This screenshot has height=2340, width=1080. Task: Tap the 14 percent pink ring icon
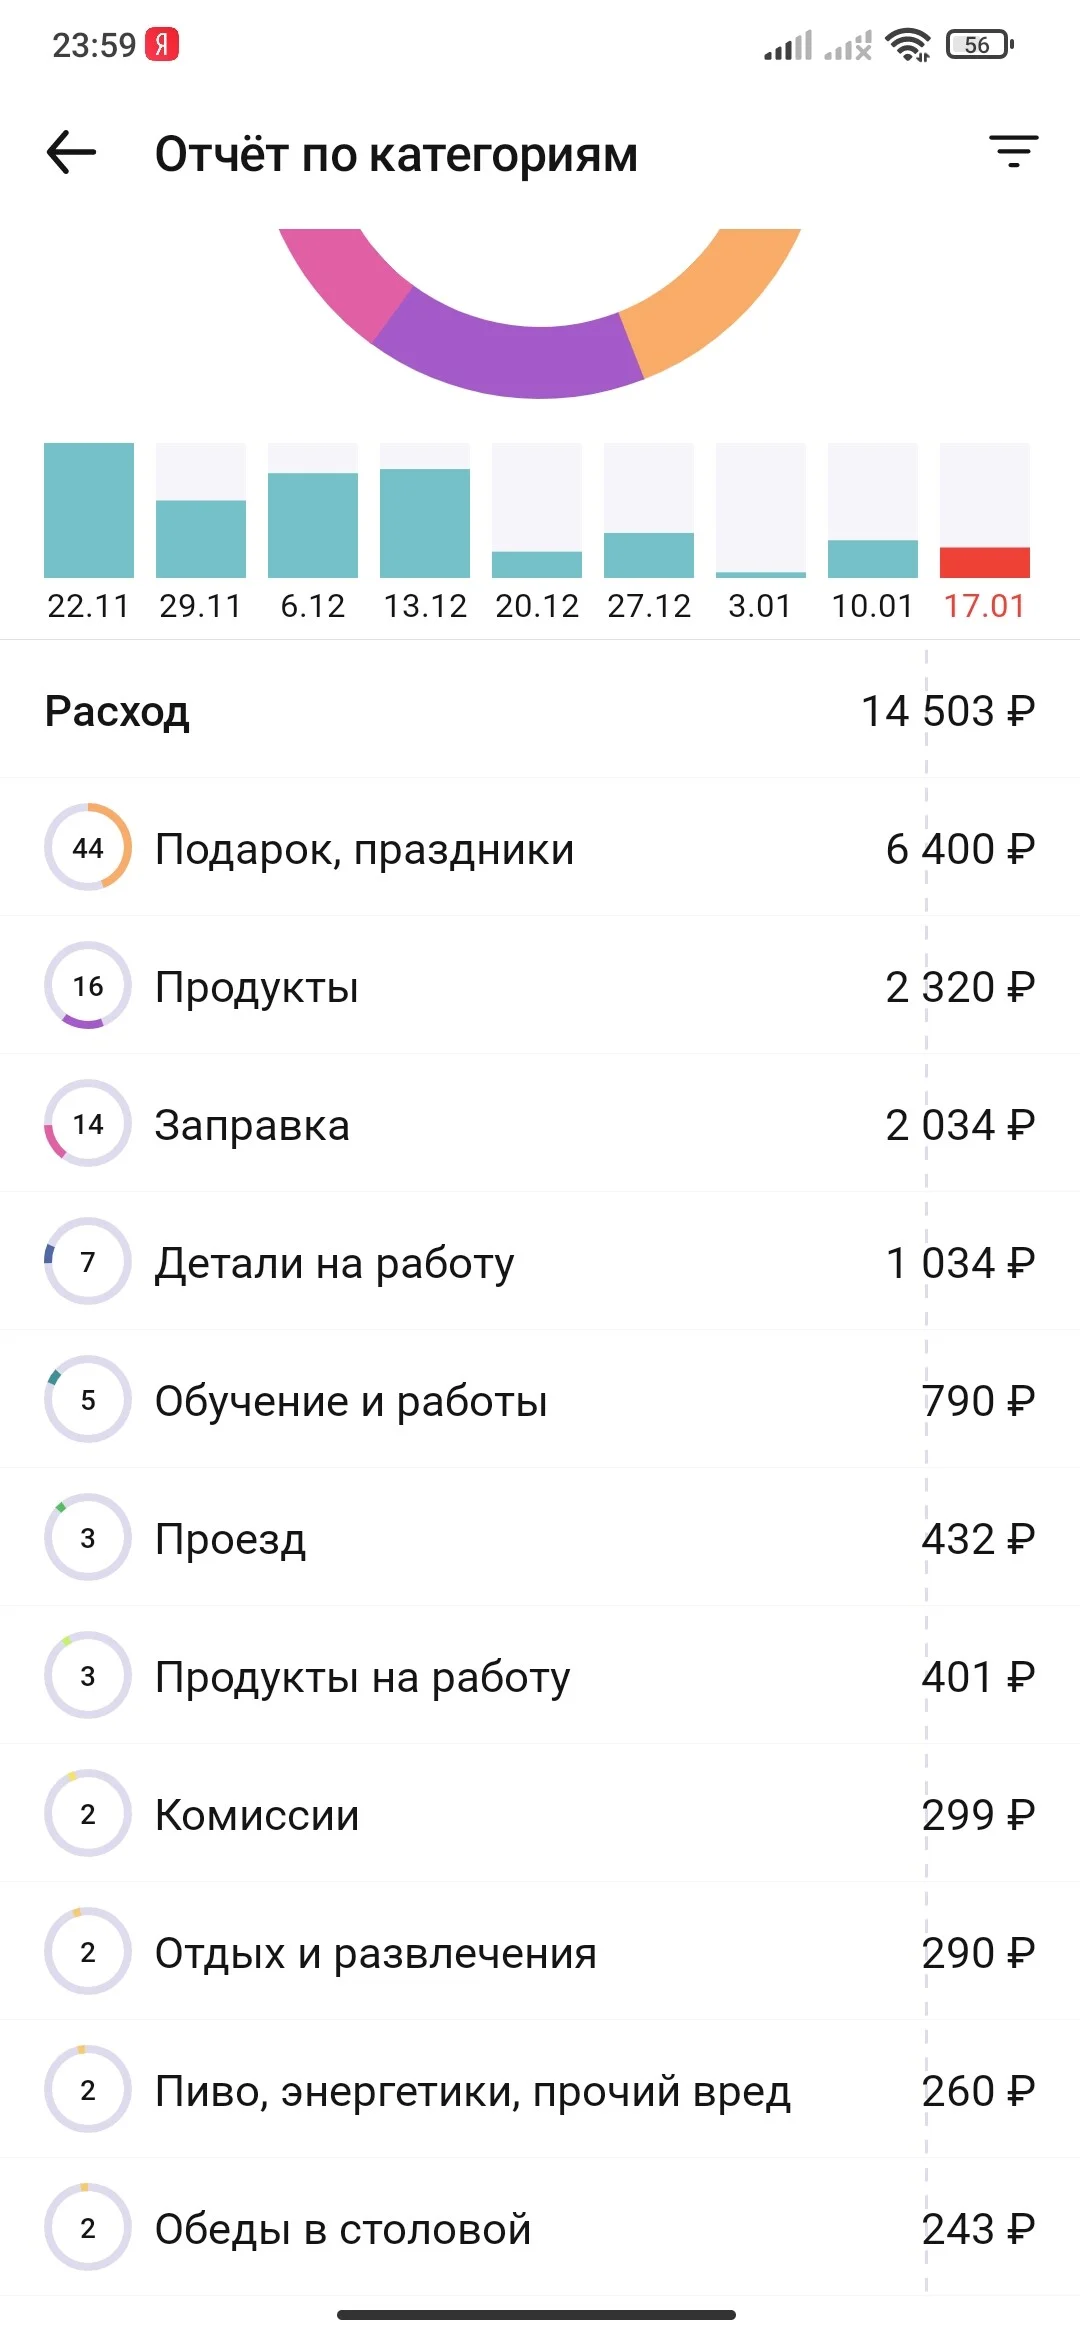pyautogui.click(x=88, y=1123)
